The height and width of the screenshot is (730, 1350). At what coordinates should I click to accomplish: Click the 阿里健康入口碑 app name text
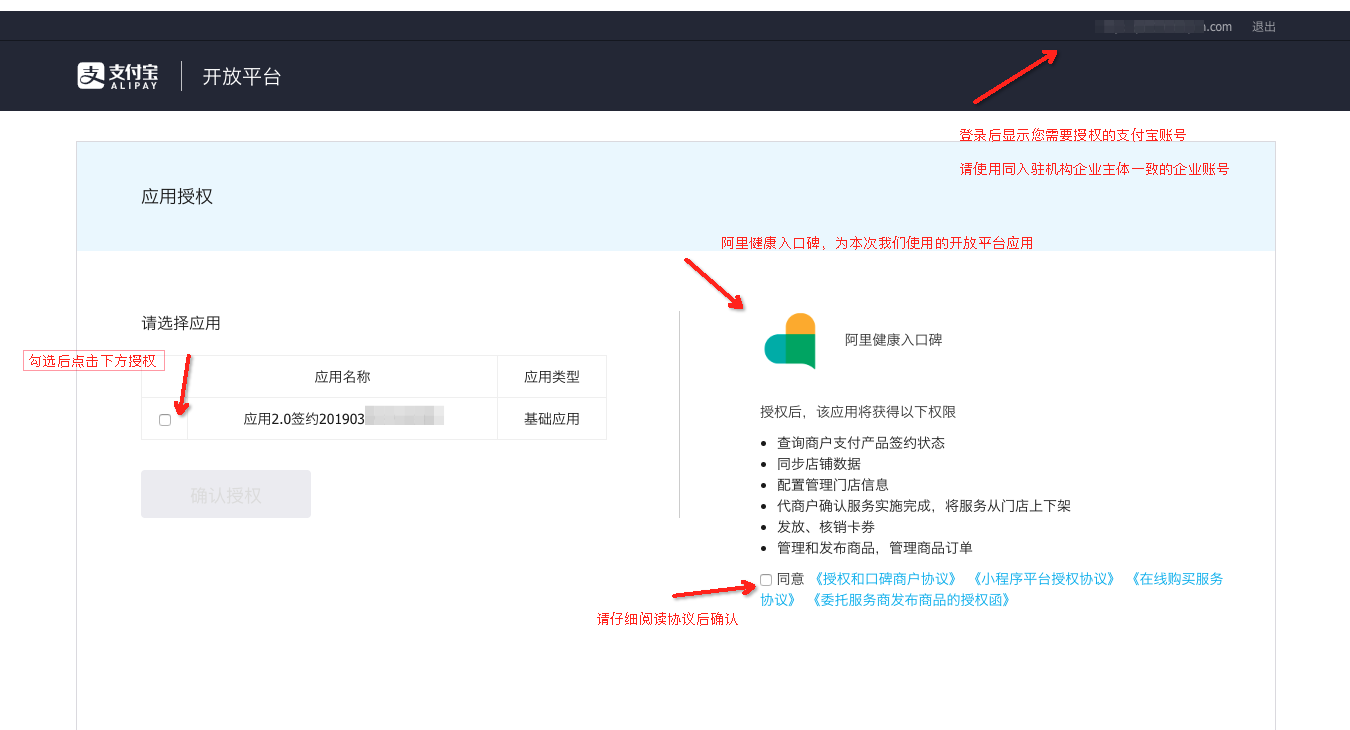[893, 340]
